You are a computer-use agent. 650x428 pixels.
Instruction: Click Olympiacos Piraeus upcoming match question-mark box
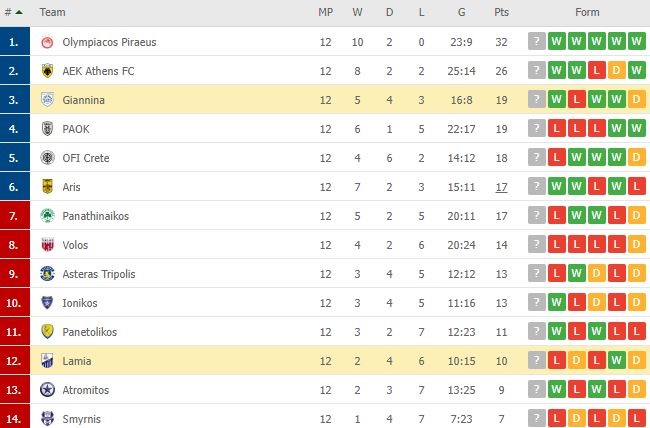538,42
